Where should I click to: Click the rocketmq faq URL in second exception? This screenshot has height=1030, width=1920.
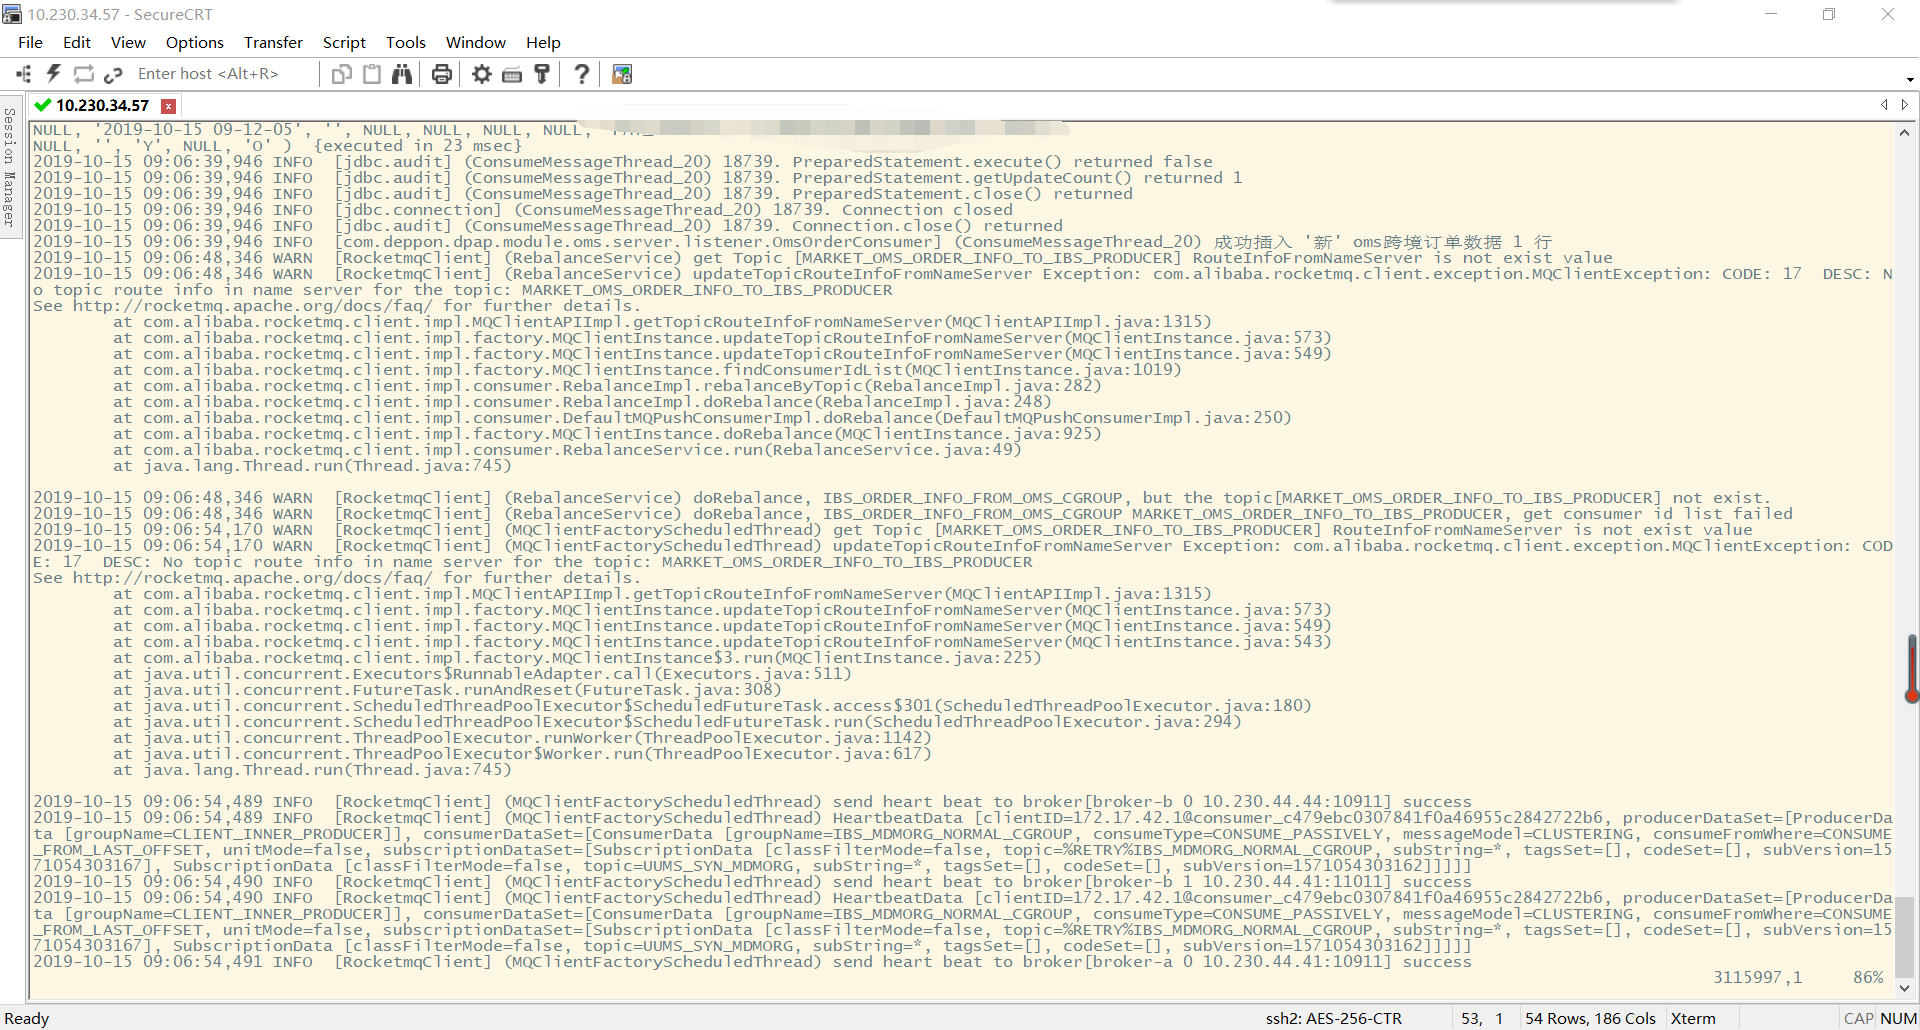(x=252, y=578)
